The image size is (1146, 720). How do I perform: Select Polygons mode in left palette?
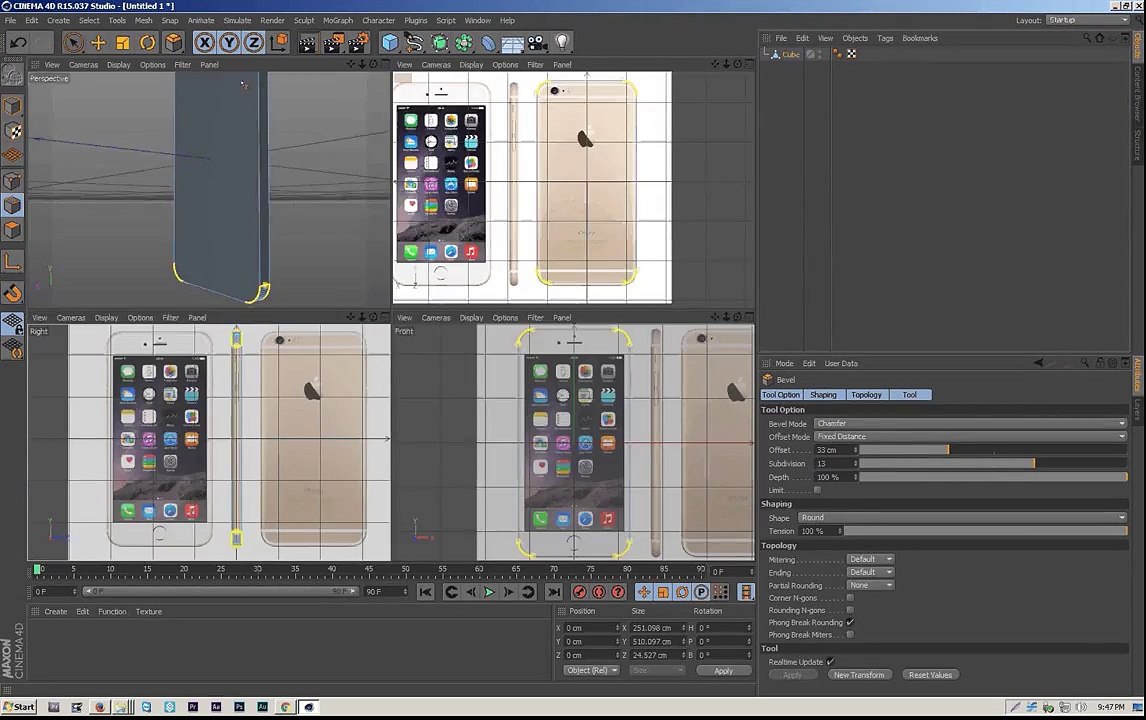point(12,230)
